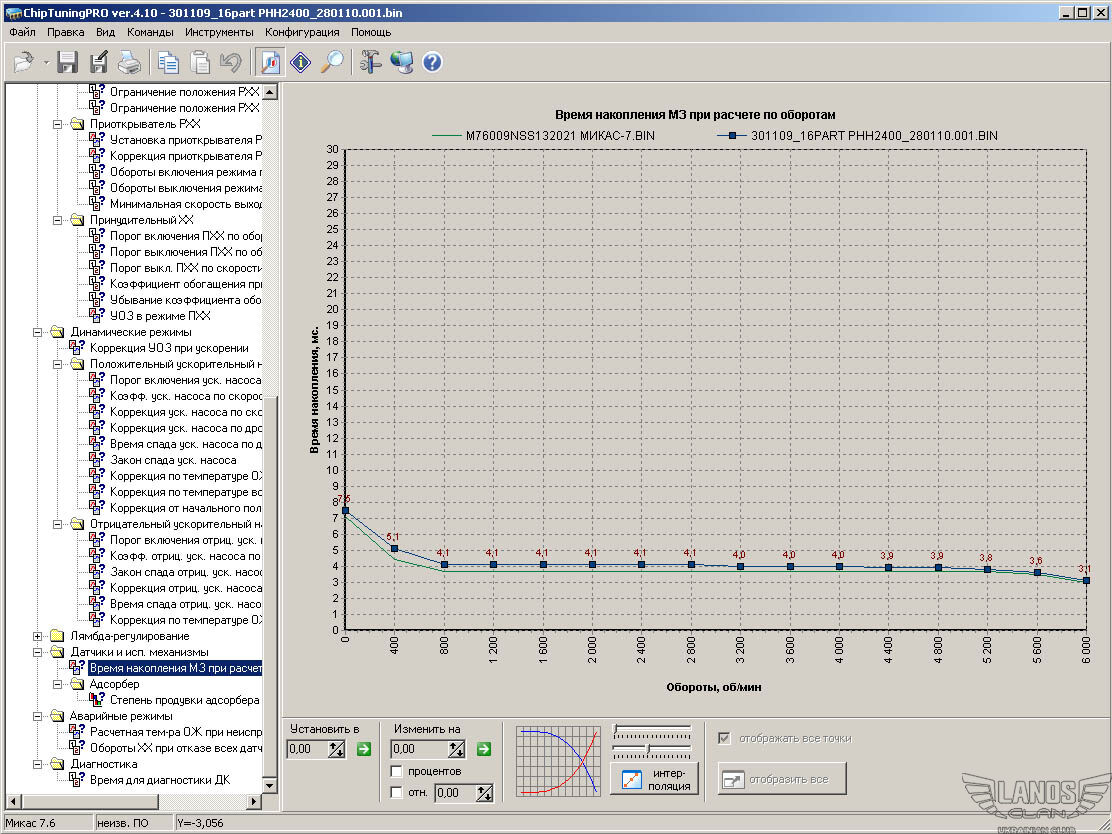Open the Вид menu

click(105, 32)
